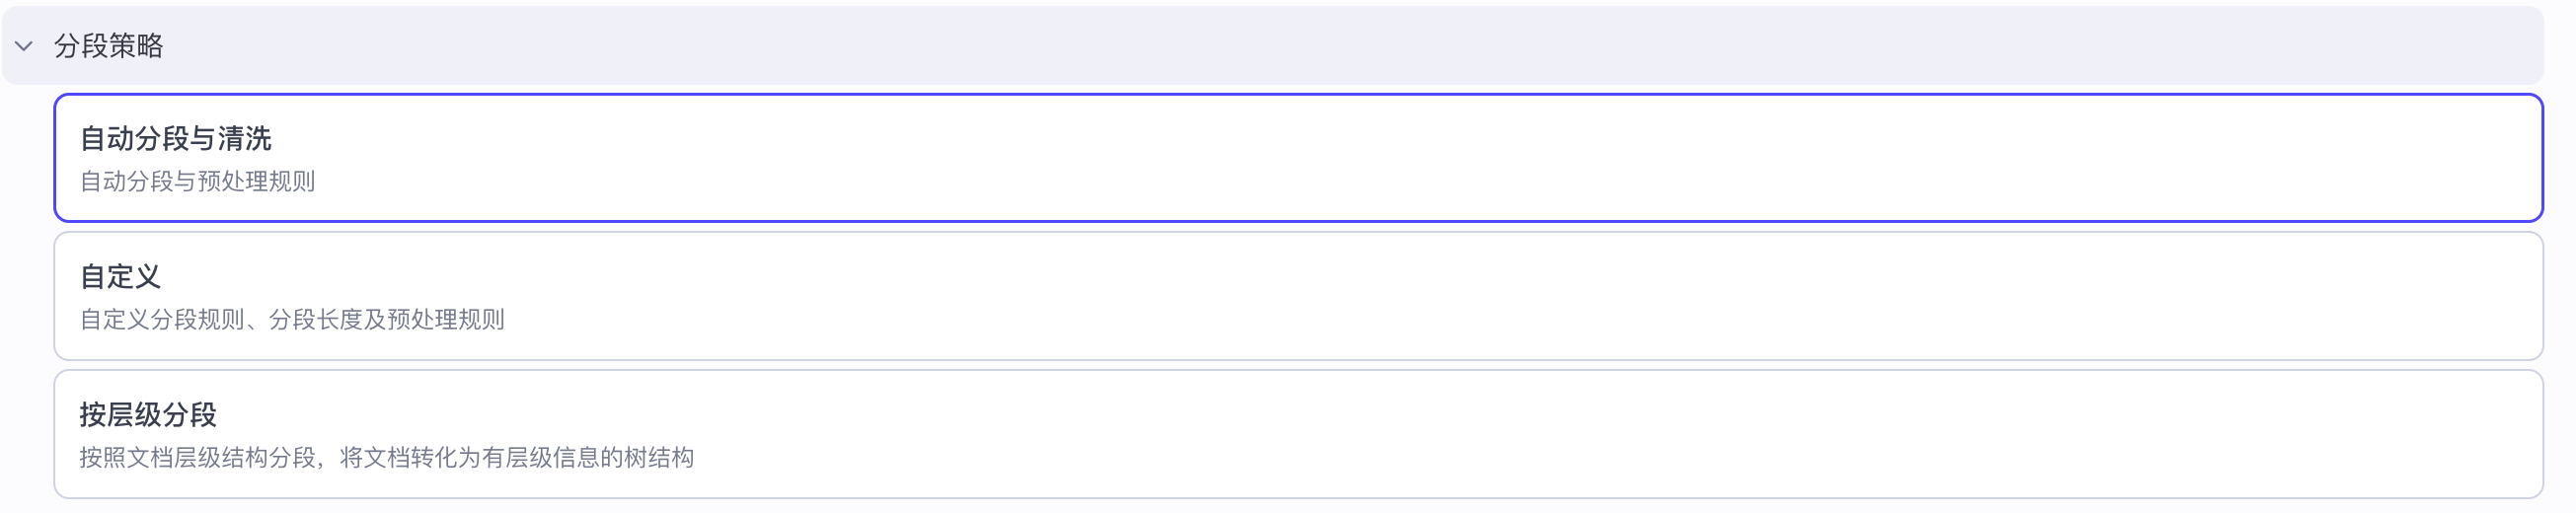The image size is (2576, 513).
Task: Click the 自定义分段规则、分段长度及预处理规则 description
Action: click(292, 320)
